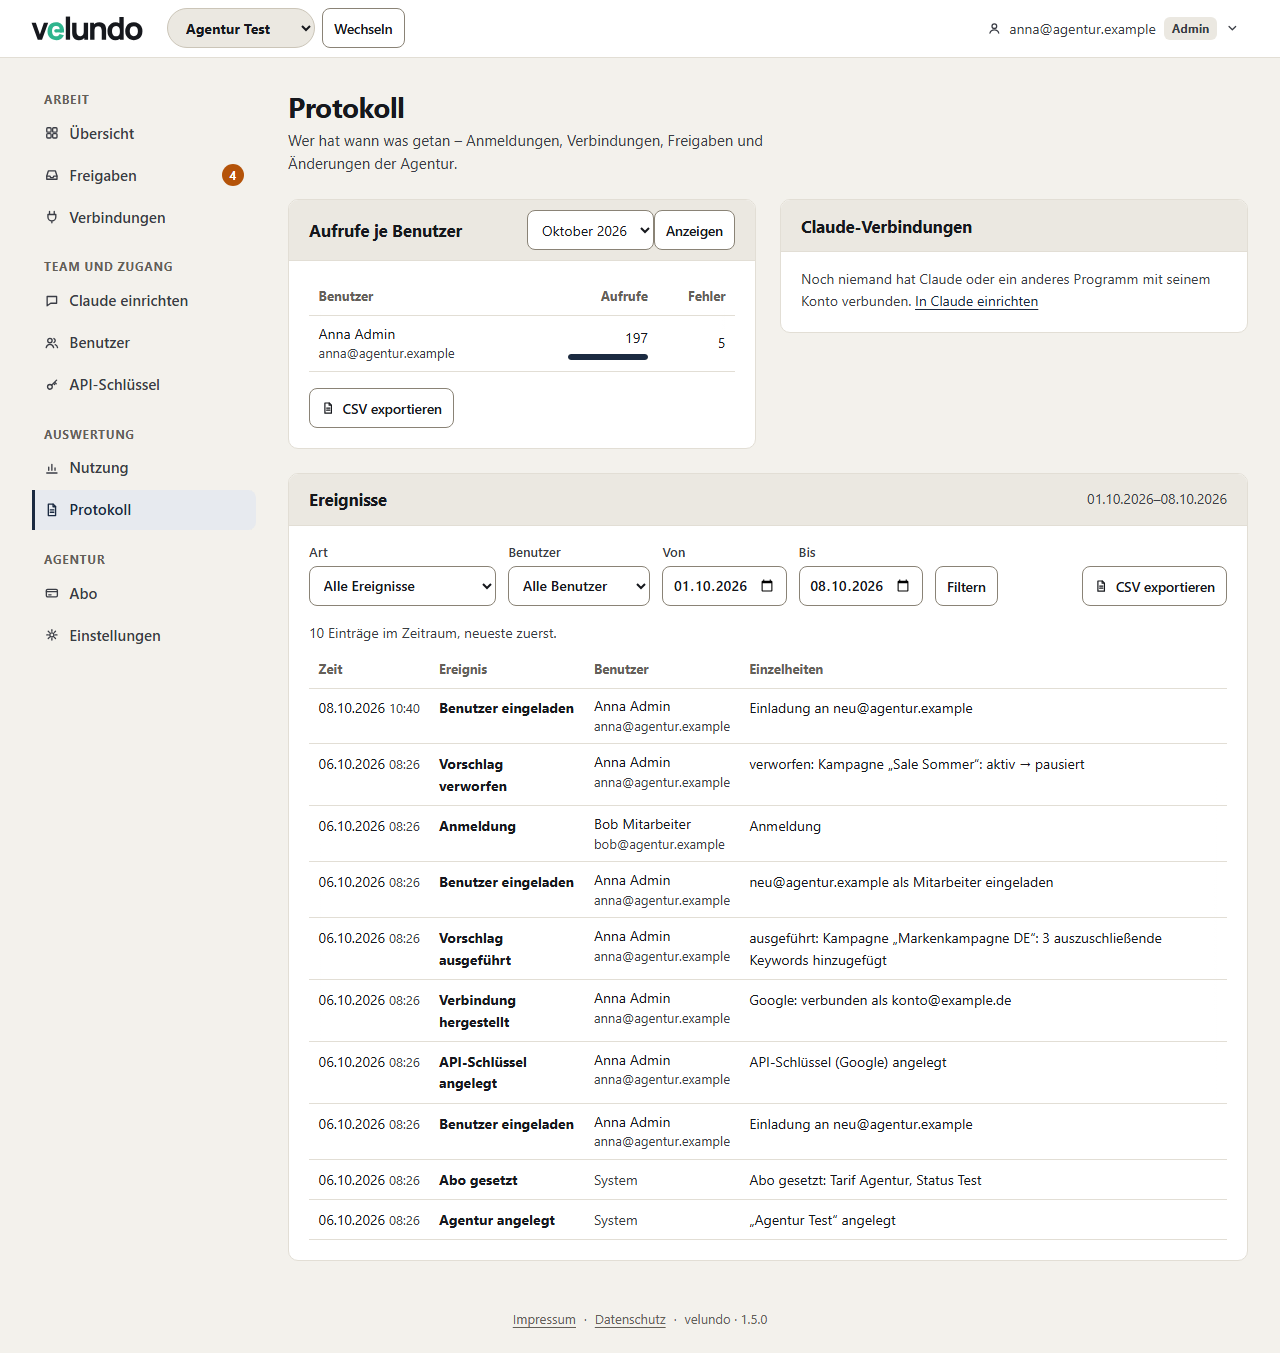The image size is (1280, 1353).
Task: Click the Anna Admin Aufrufe usage bar
Action: click(608, 356)
